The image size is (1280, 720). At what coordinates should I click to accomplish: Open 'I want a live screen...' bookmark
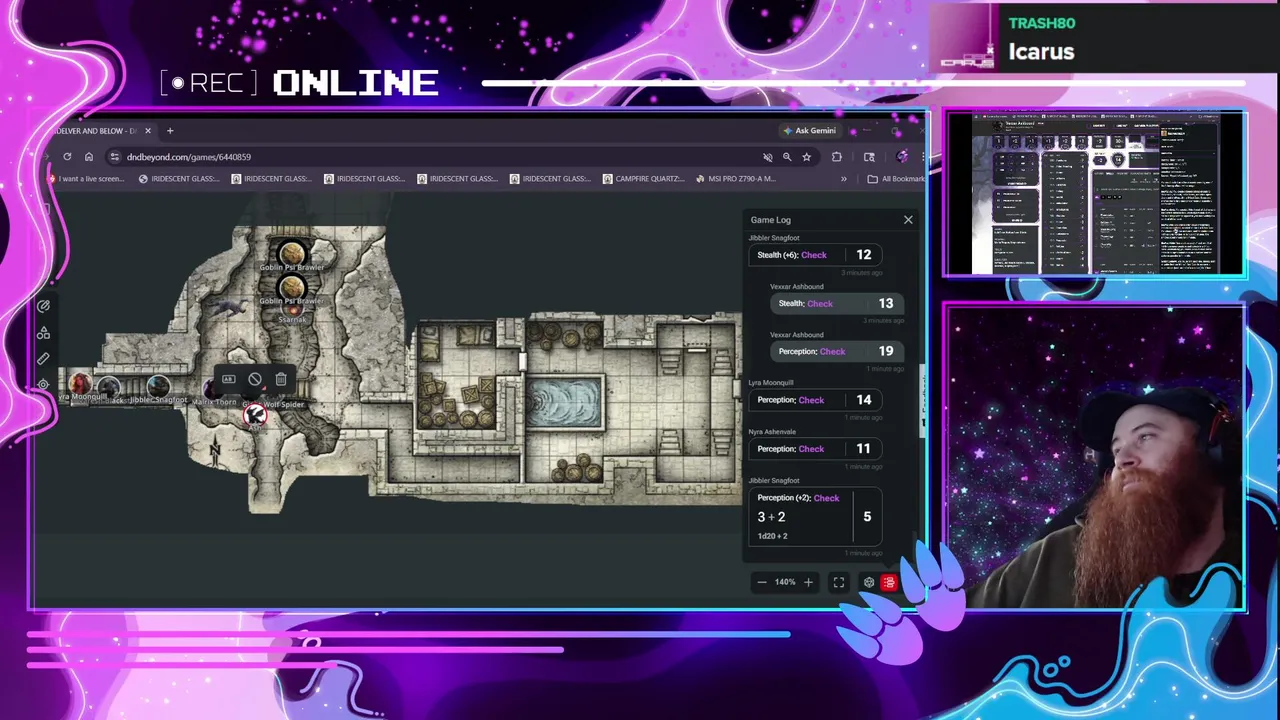tap(87, 179)
